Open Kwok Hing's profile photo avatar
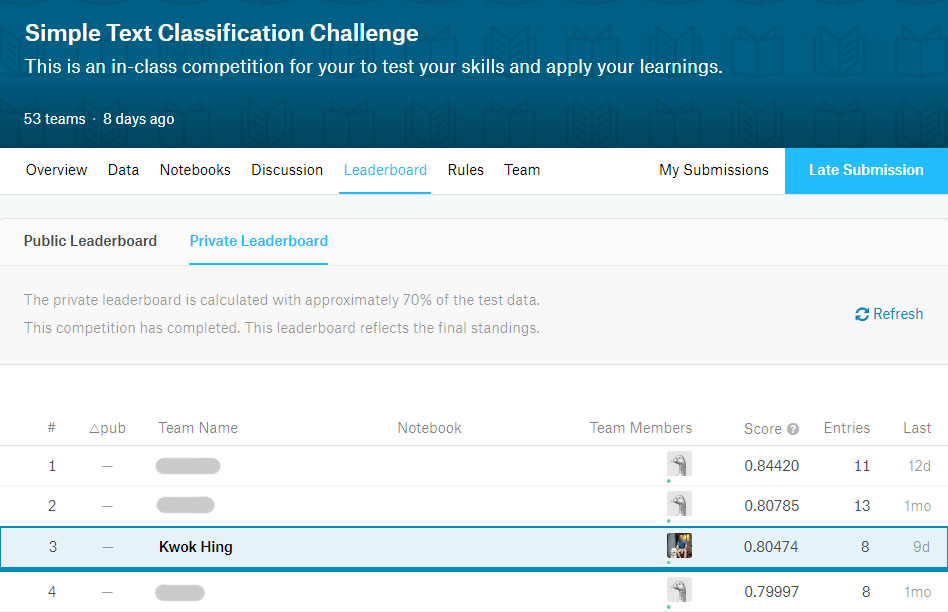Screen dimensions: 948x612 pos(679,545)
